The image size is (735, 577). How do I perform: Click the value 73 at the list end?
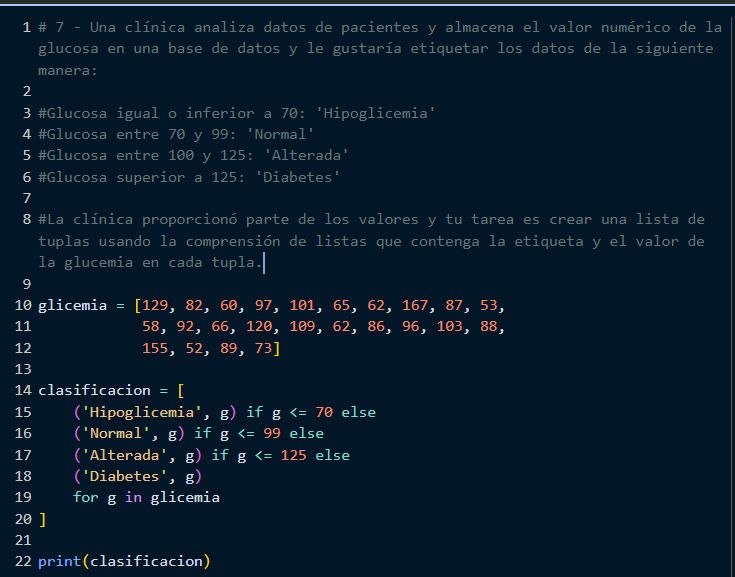click(263, 348)
